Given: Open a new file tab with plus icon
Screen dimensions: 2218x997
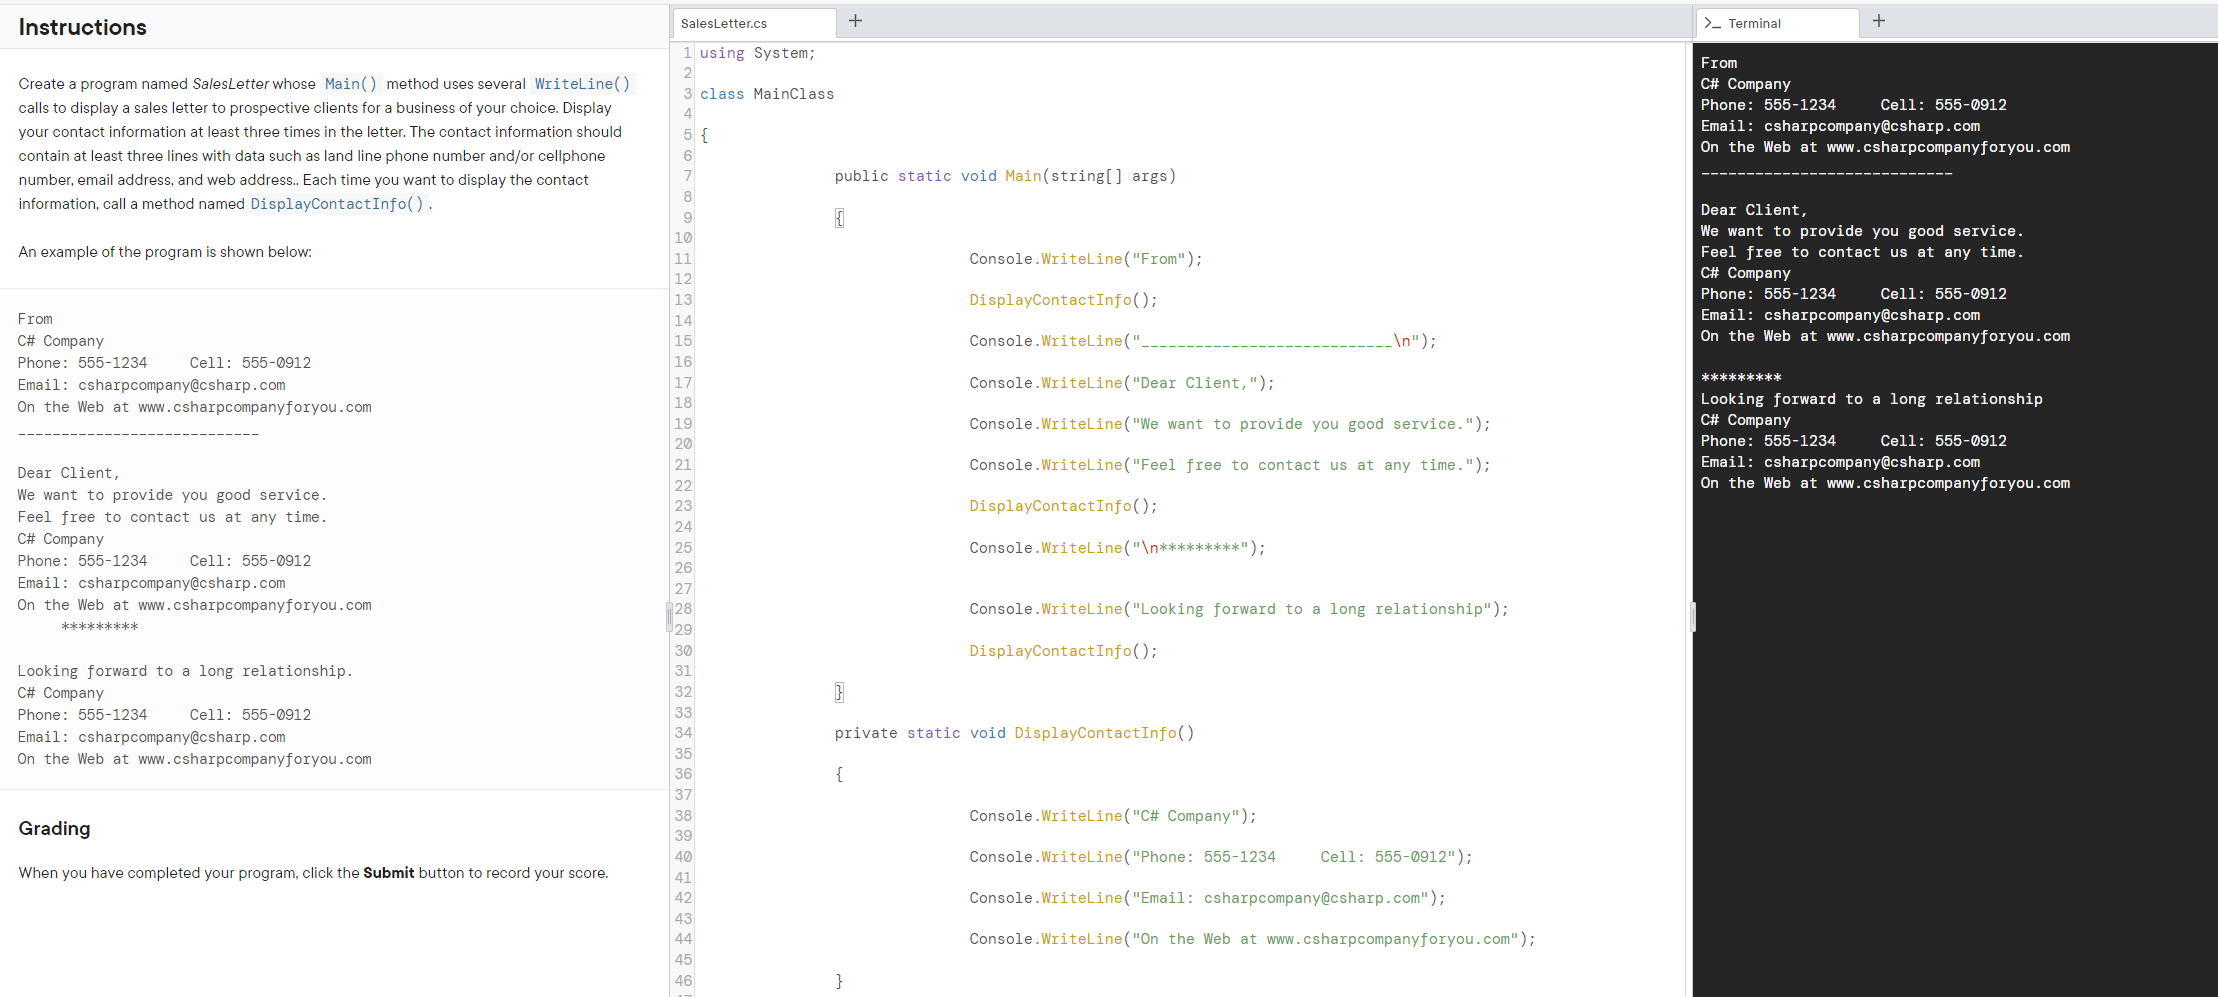Looking at the screenshot, I should click(855, 20).
